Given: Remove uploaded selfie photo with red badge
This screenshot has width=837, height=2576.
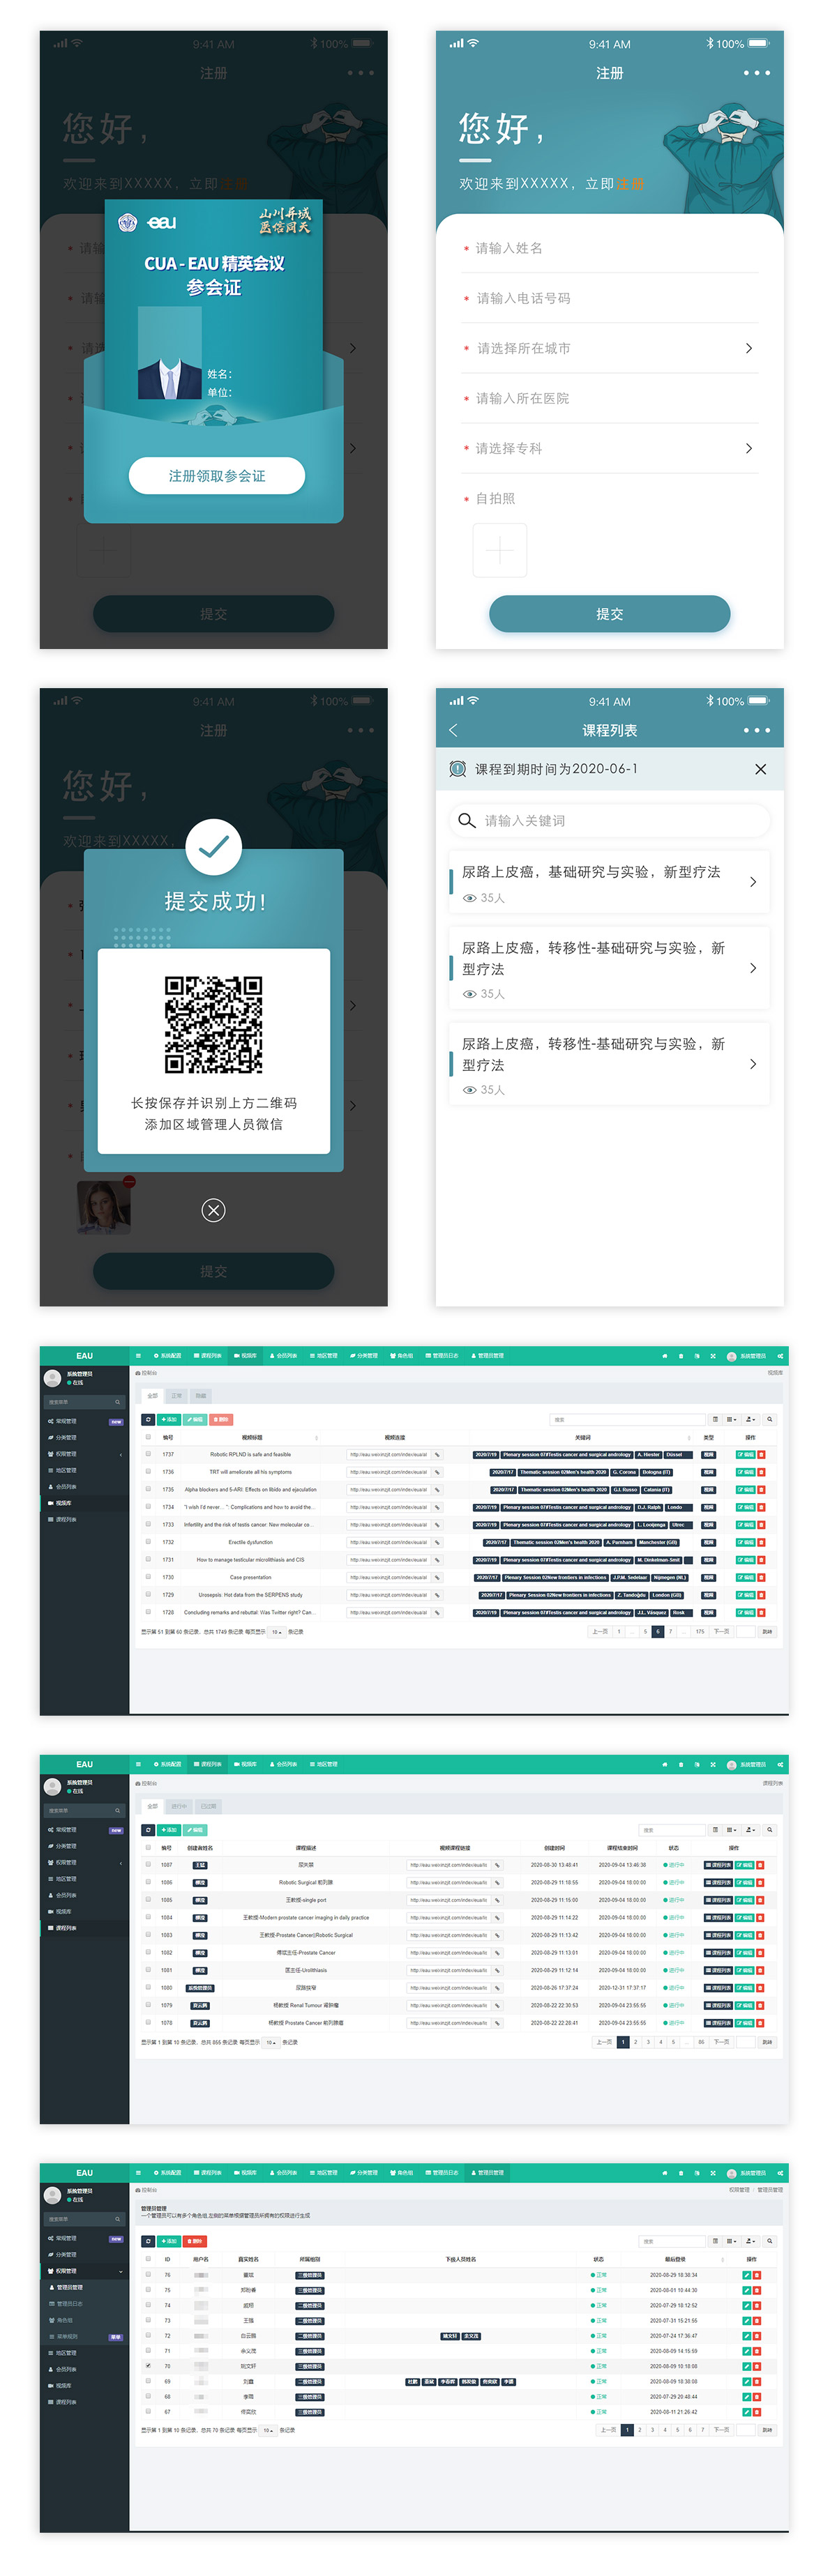Looking at the screenshot, I should (128, 1181).
